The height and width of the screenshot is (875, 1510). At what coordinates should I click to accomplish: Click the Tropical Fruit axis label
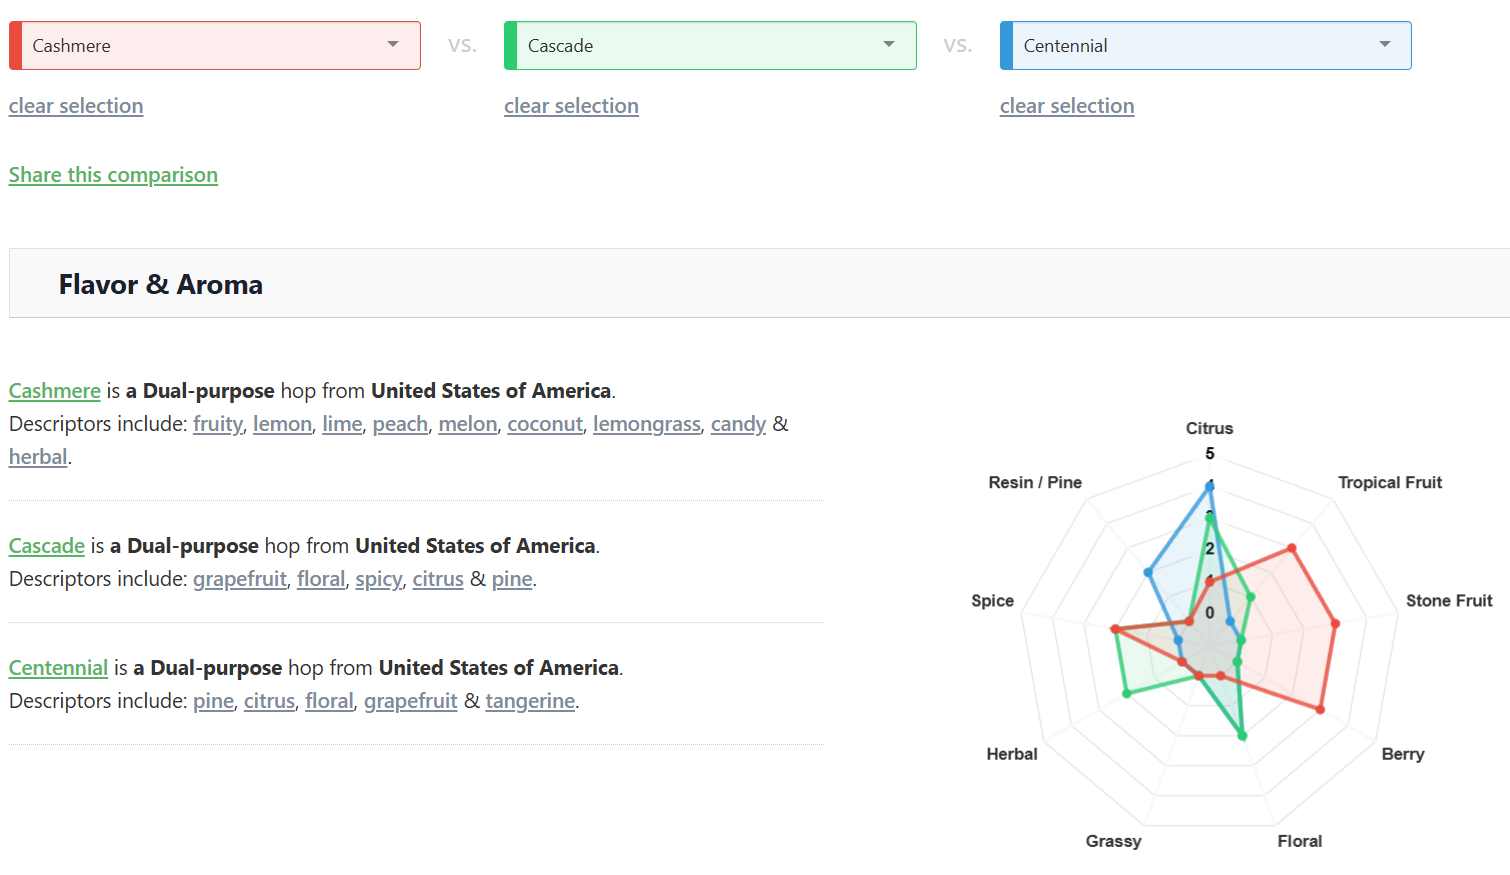pos(1389,482)
